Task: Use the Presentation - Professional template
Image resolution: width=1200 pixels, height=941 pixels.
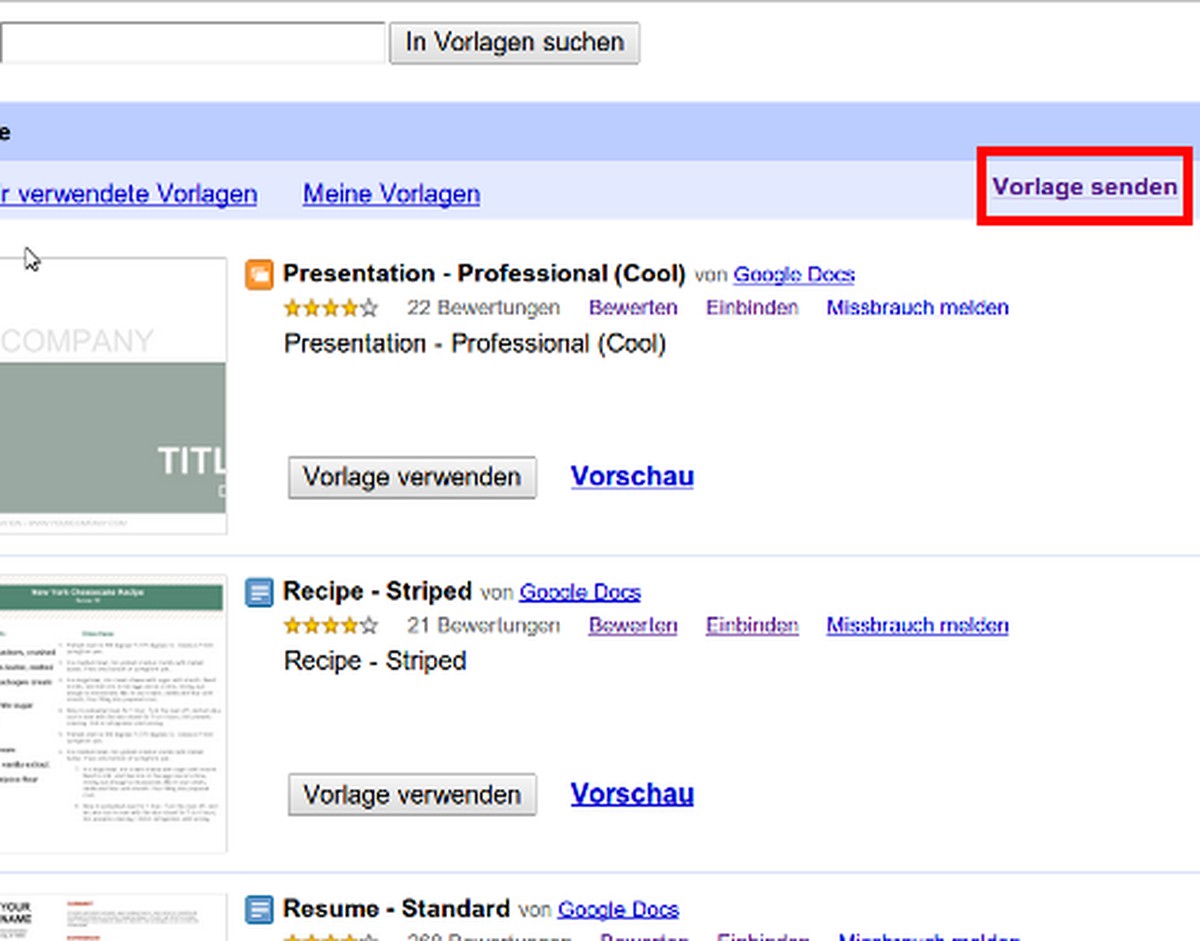Action: [412, 477]
